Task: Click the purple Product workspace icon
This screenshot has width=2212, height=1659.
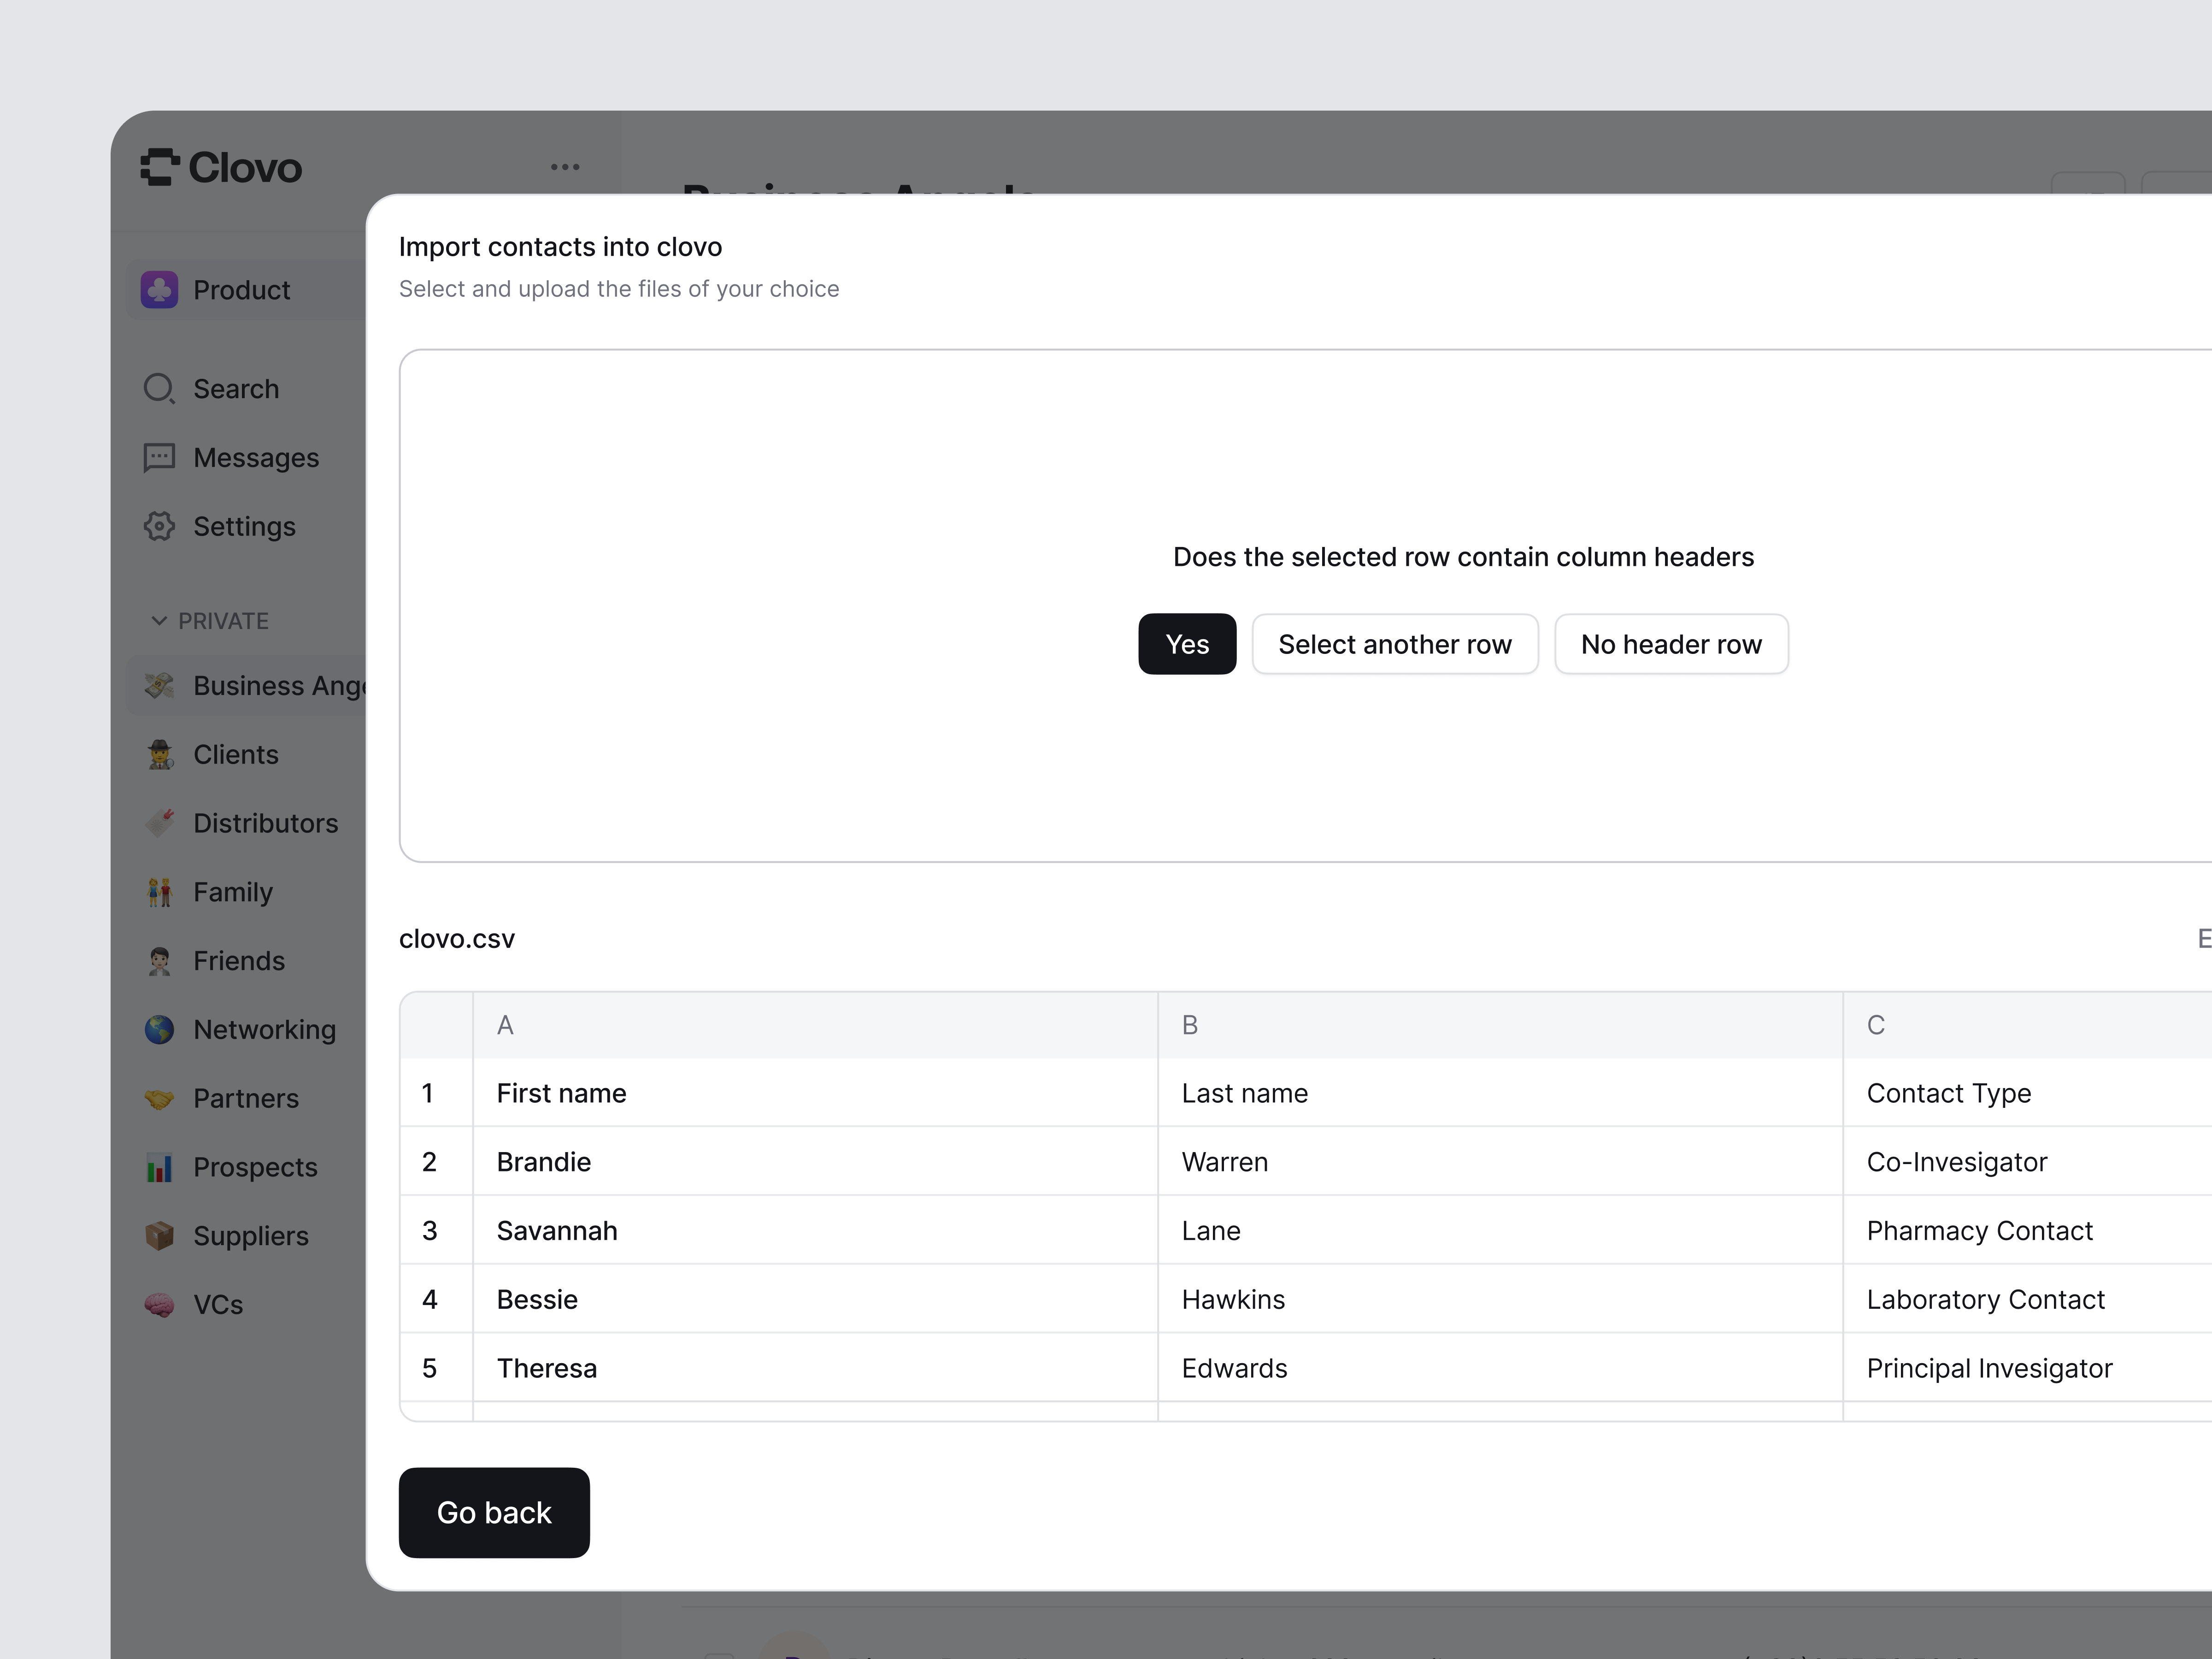Action: (x=160, y=290)
